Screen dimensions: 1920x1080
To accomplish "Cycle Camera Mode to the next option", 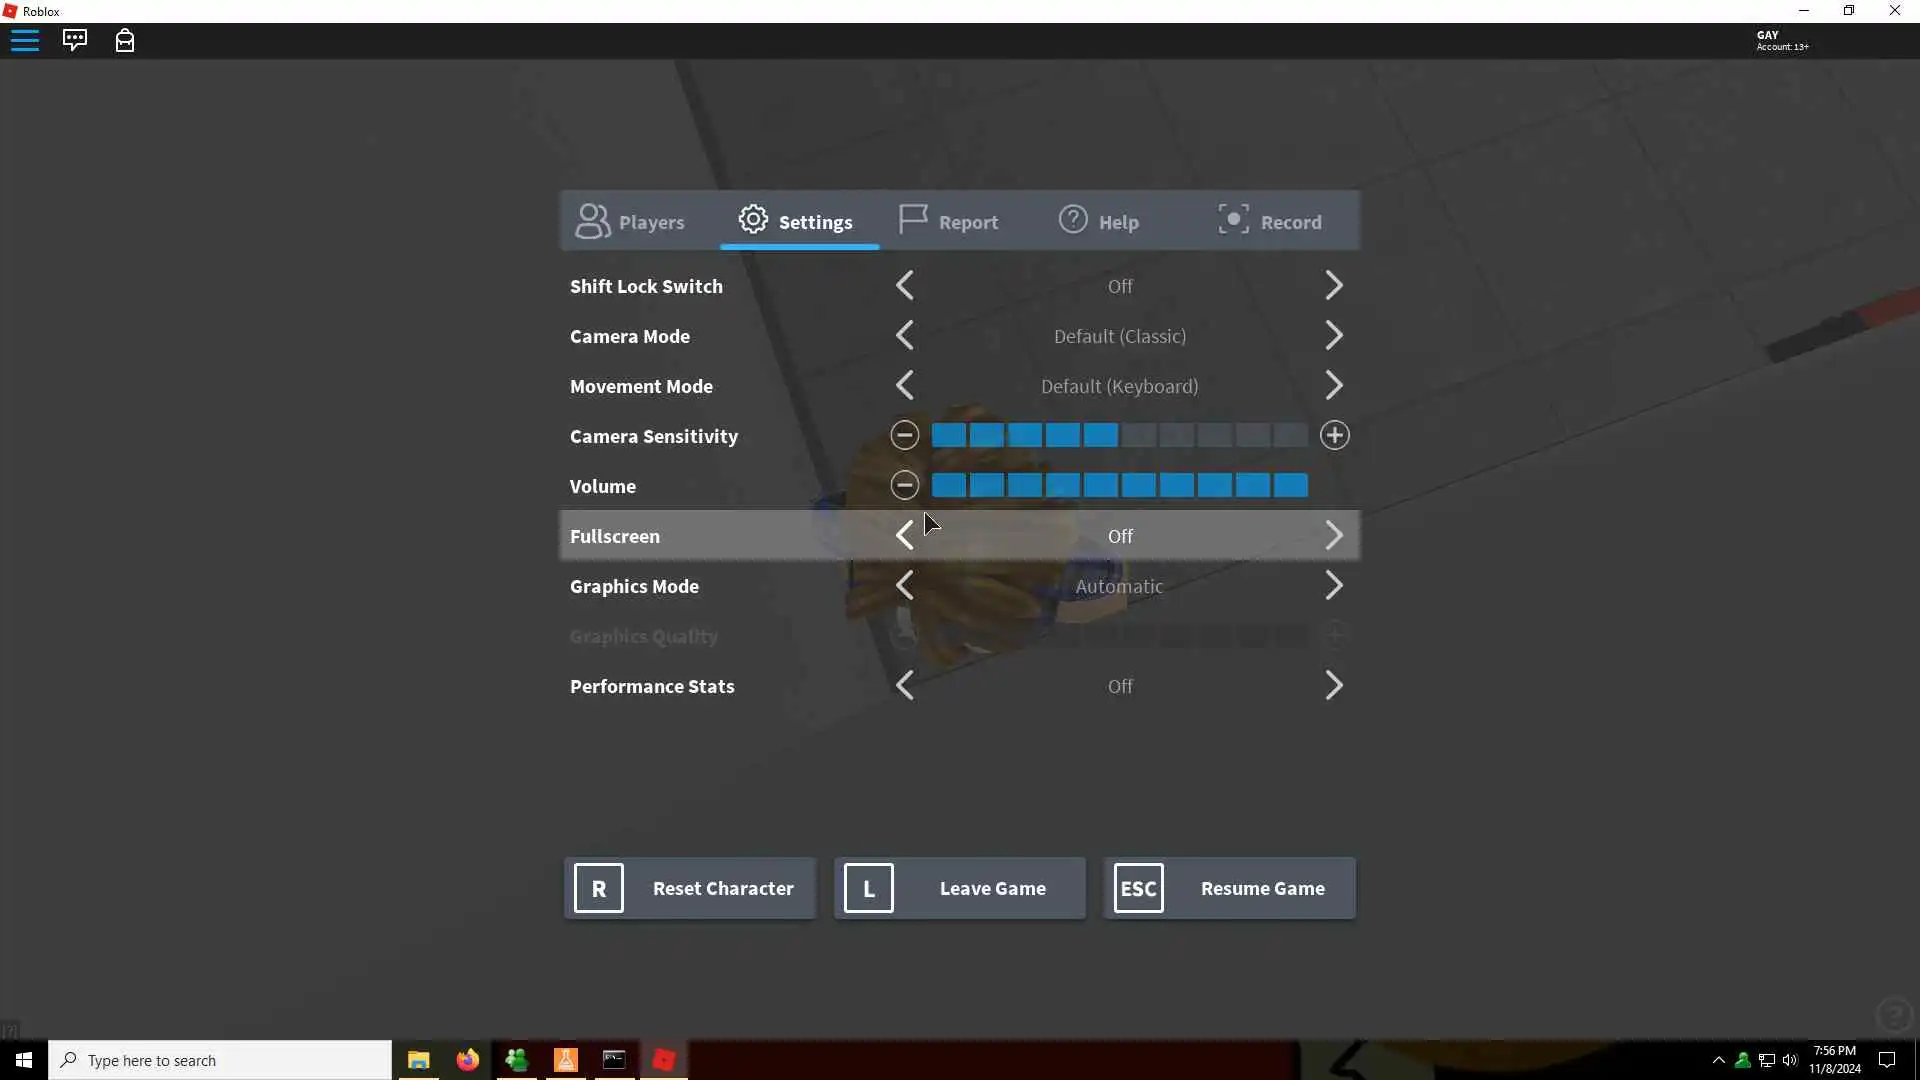I will [x=1334, y=335].
